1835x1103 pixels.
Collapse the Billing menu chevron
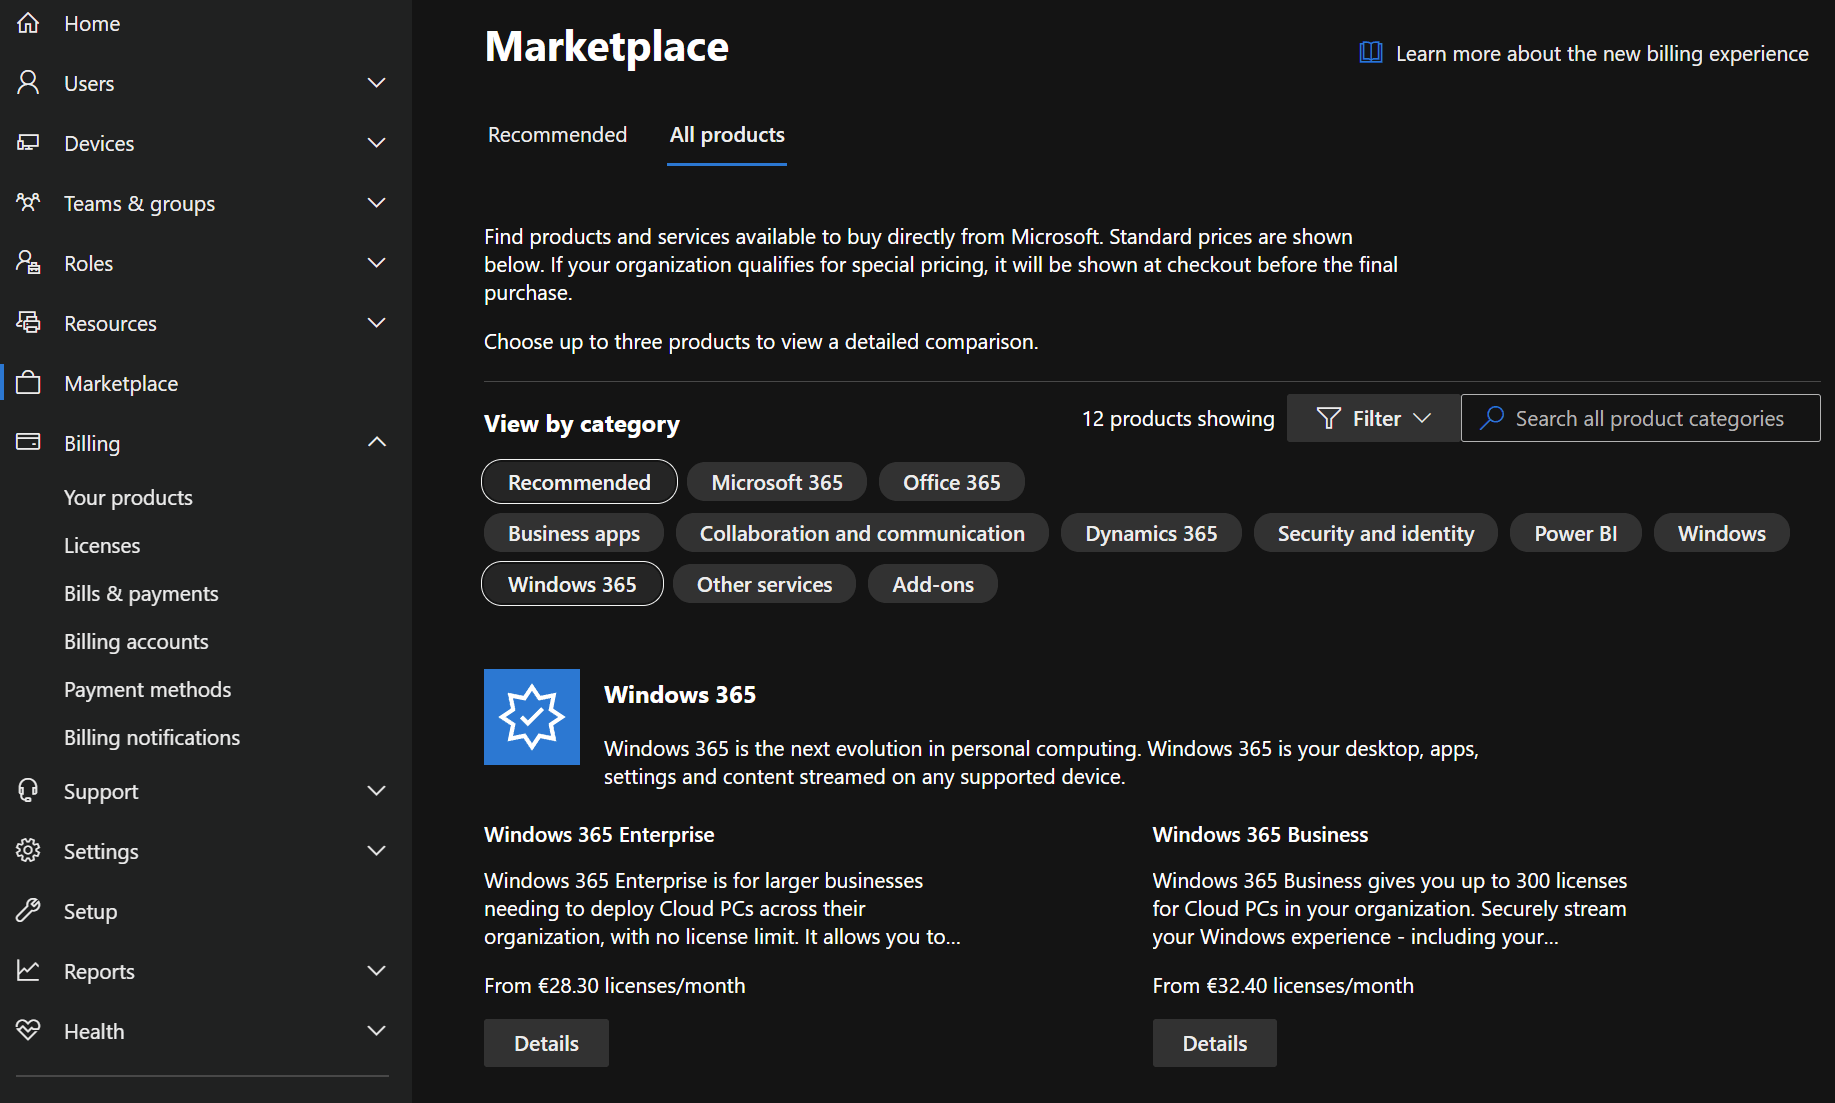[377, 442]
